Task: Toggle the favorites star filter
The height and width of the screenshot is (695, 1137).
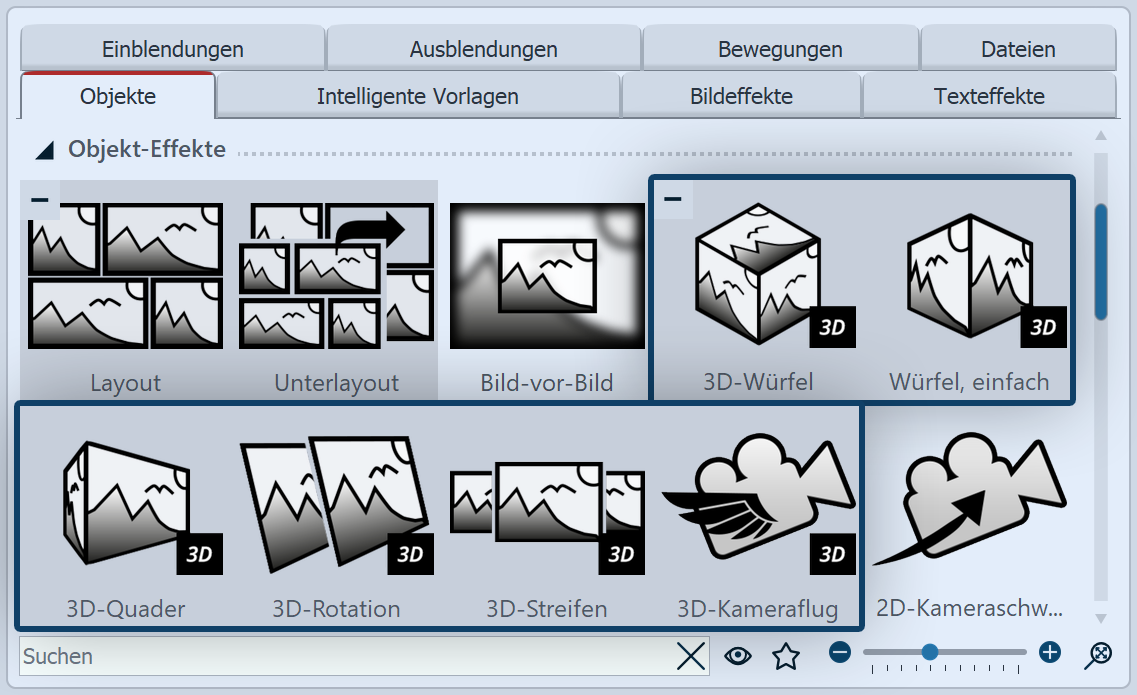Action: 786,655
